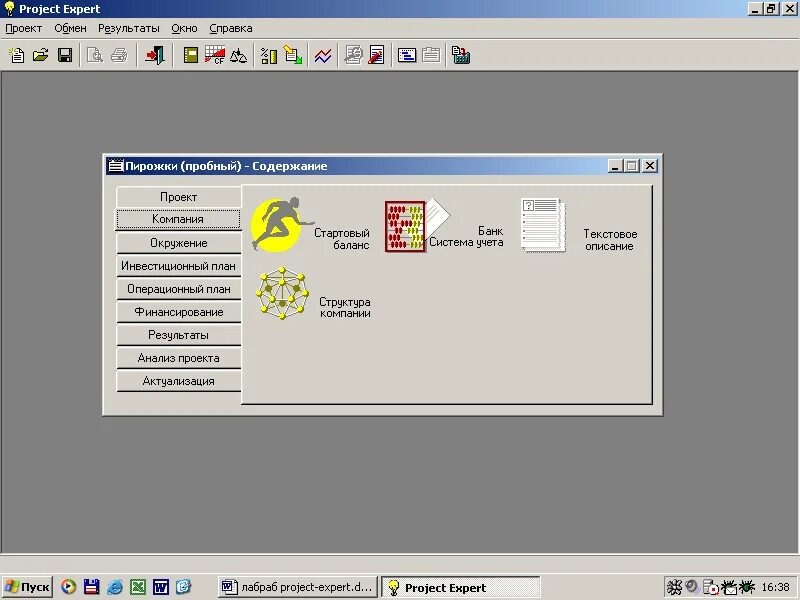
Task: Click the Система учета label
Action: [466, 242]
